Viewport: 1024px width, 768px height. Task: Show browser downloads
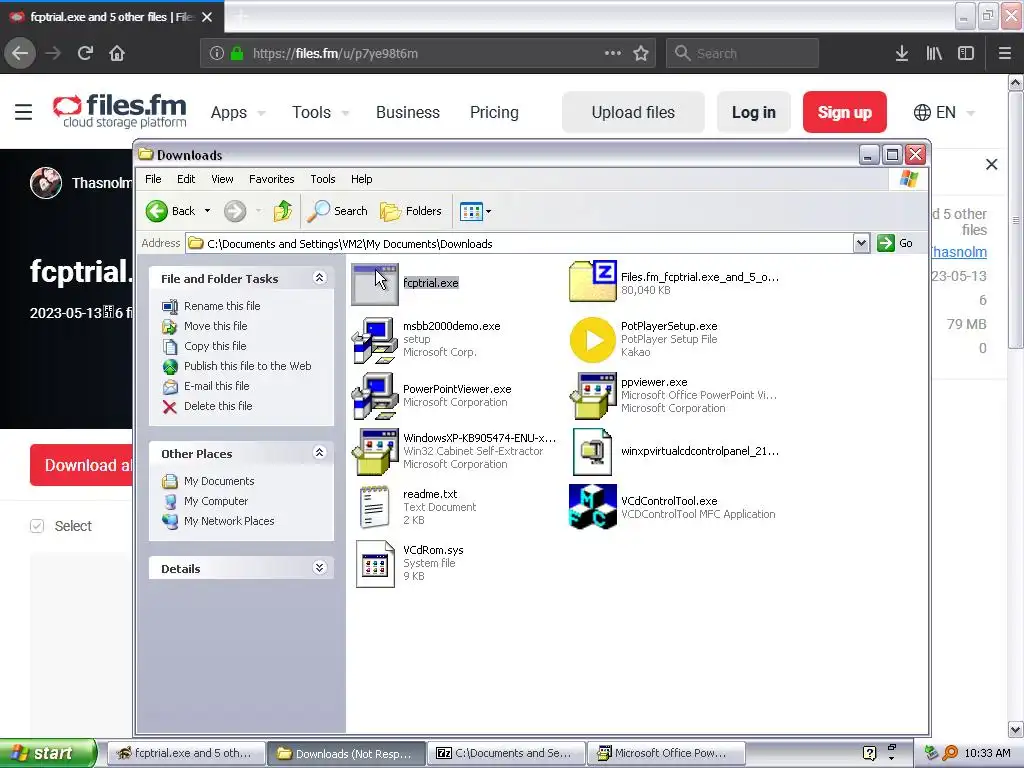(901, 53)
